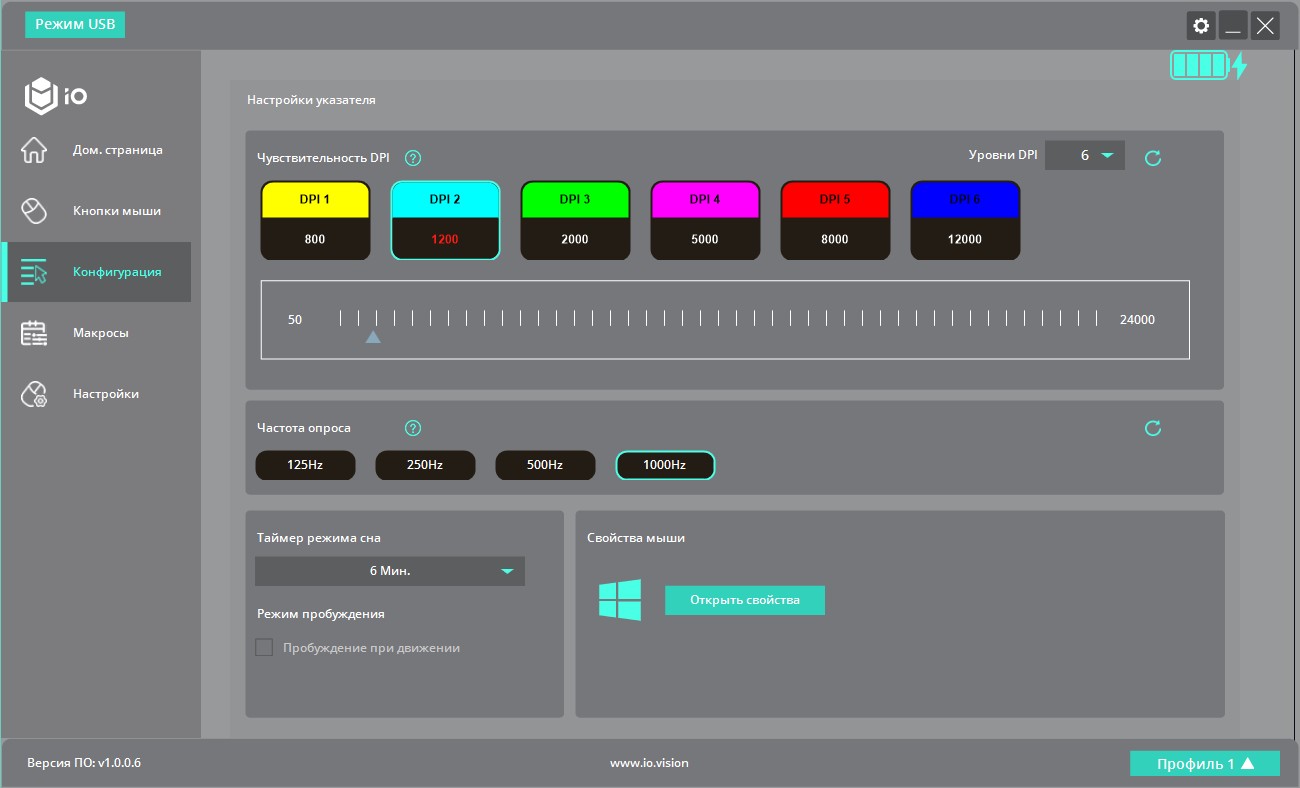The height and width of the screenshot is (788, 1300).
Task: Click the 50 minimum DPI label
Action: 295,320
